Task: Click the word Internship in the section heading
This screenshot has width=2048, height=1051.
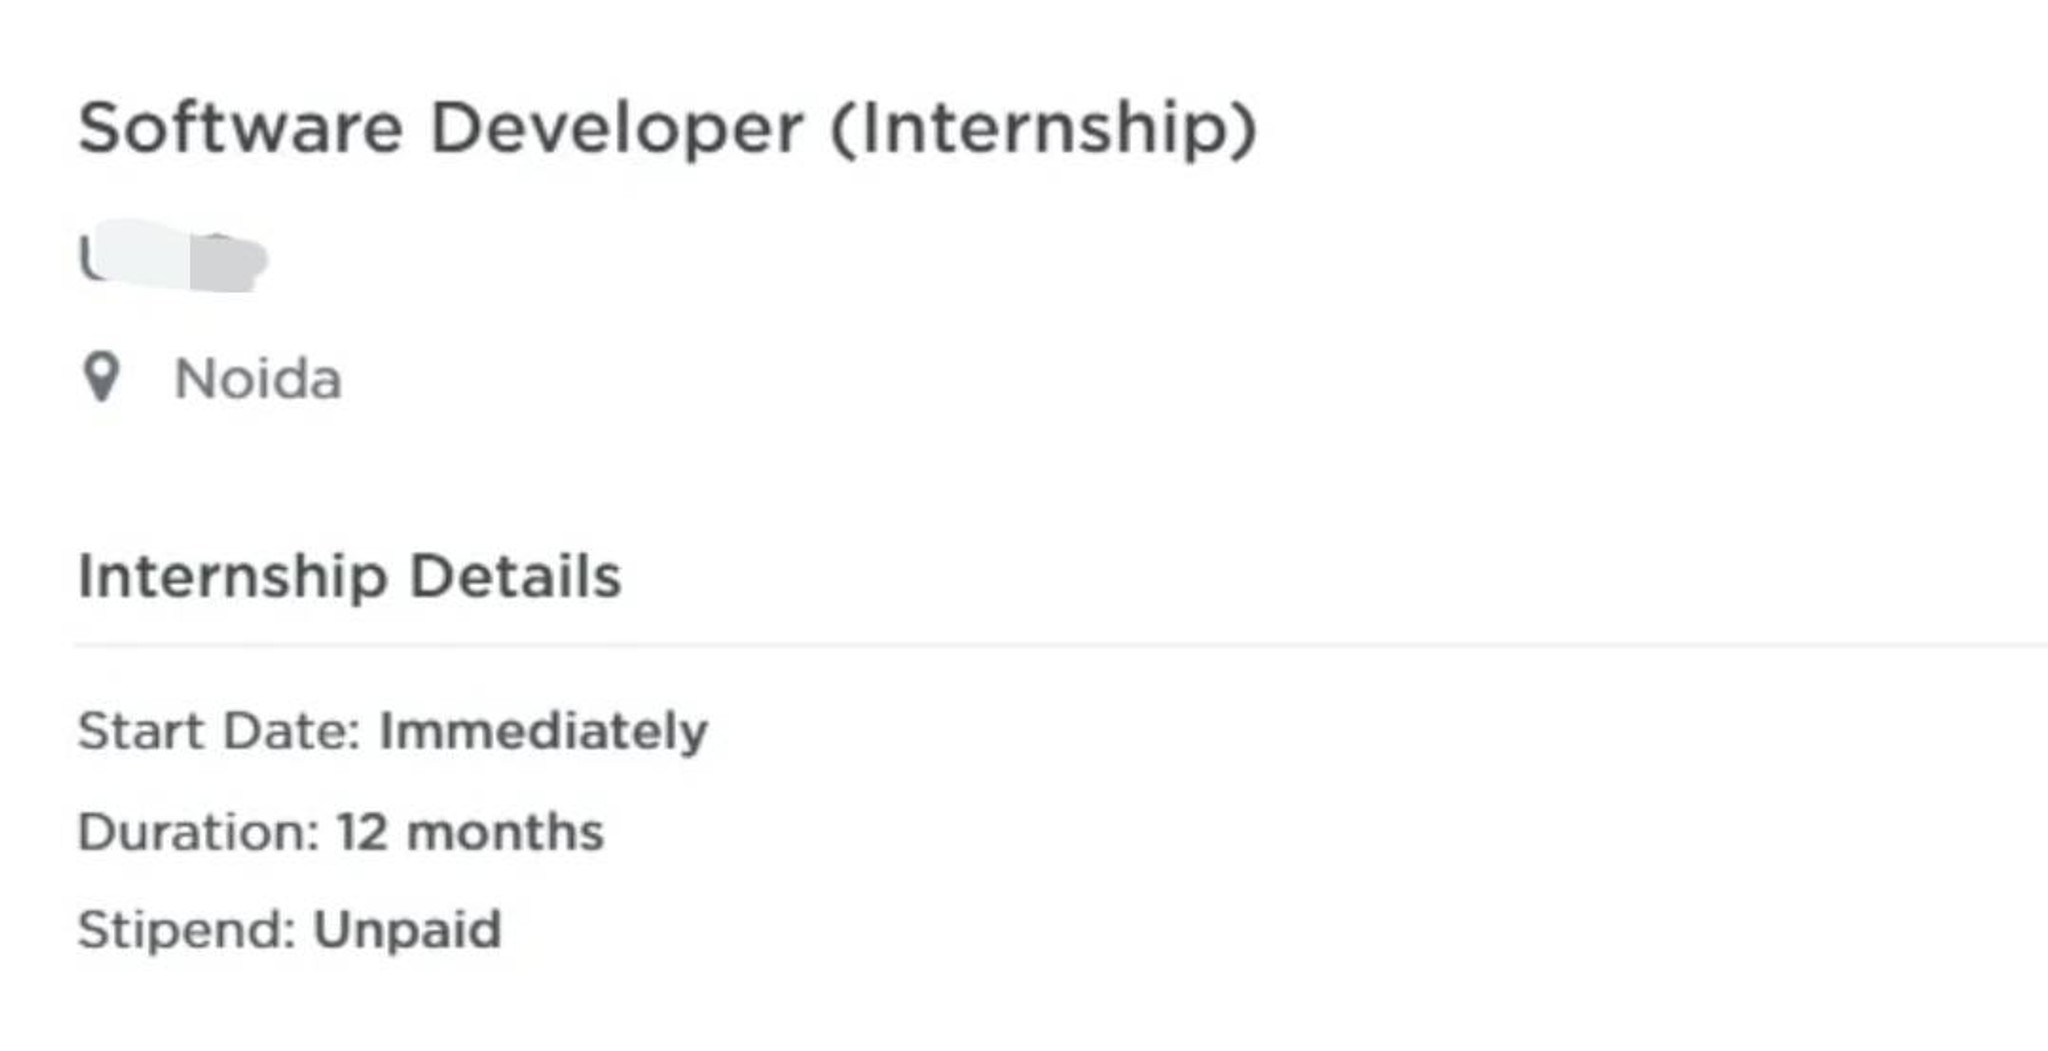Action: [232, 577]
